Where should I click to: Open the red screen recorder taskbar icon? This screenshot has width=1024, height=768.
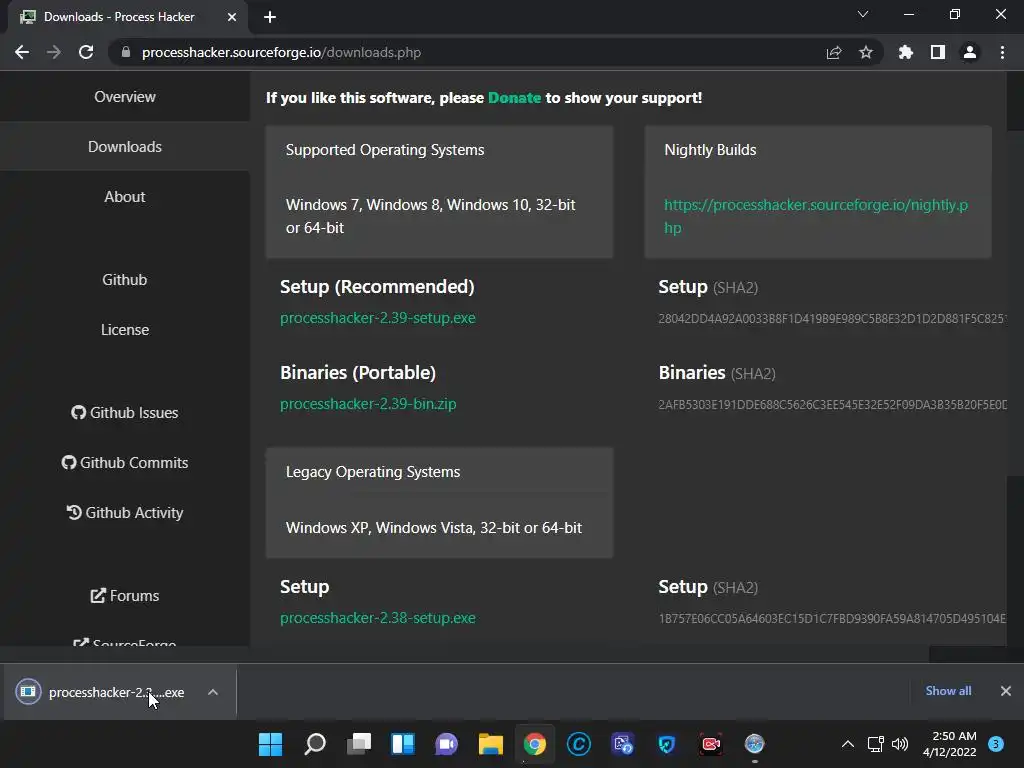tap(711, 744)
